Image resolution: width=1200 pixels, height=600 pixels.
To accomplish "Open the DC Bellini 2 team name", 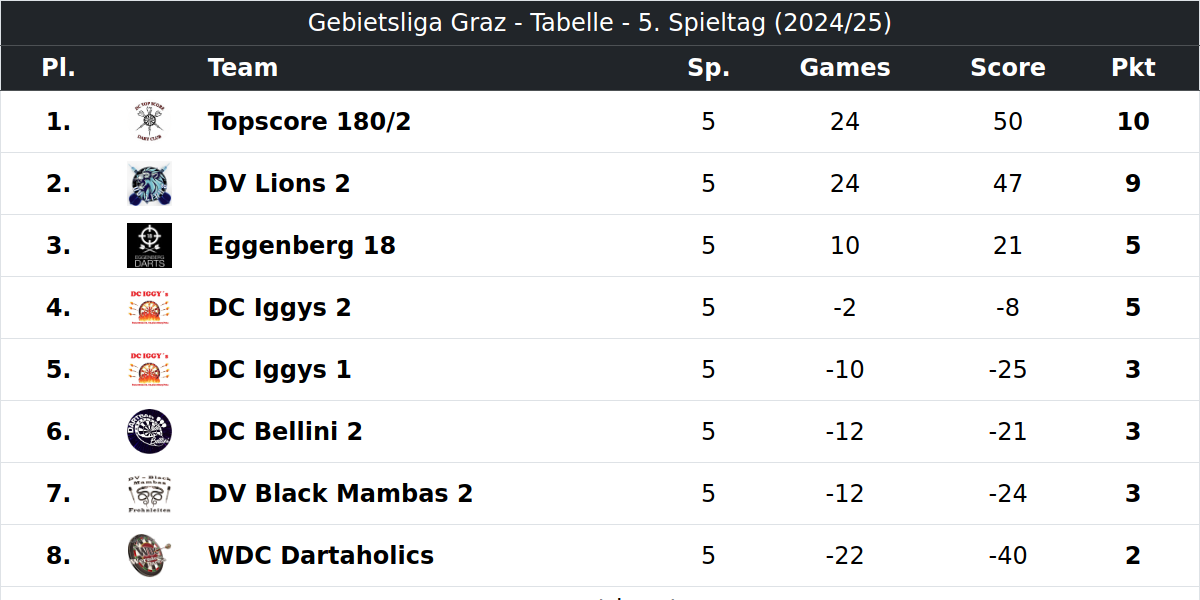I will pyautogui.click(x=285, y=432).
